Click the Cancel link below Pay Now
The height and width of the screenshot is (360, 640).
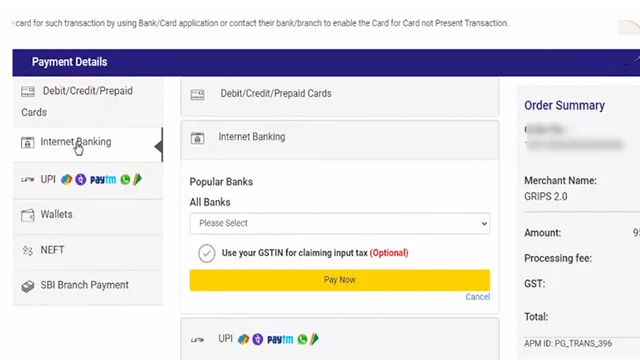478,297
